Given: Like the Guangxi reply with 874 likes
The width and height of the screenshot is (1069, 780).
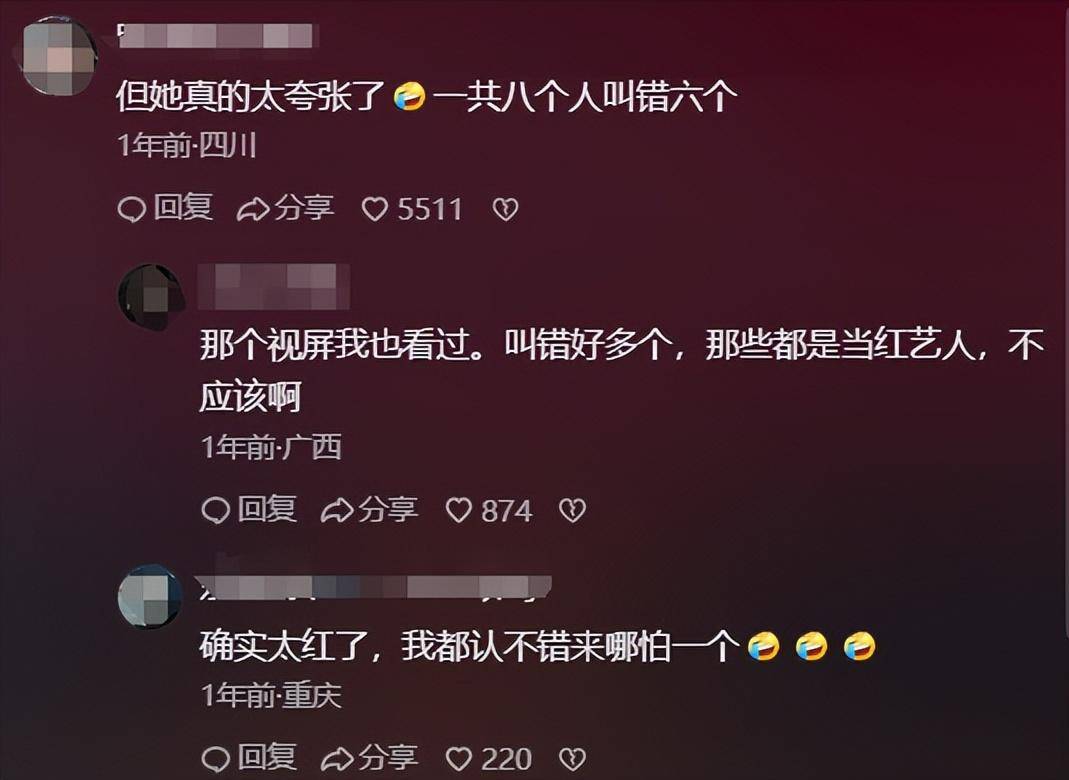Looking at the screenshot, I should coord(489,510).
